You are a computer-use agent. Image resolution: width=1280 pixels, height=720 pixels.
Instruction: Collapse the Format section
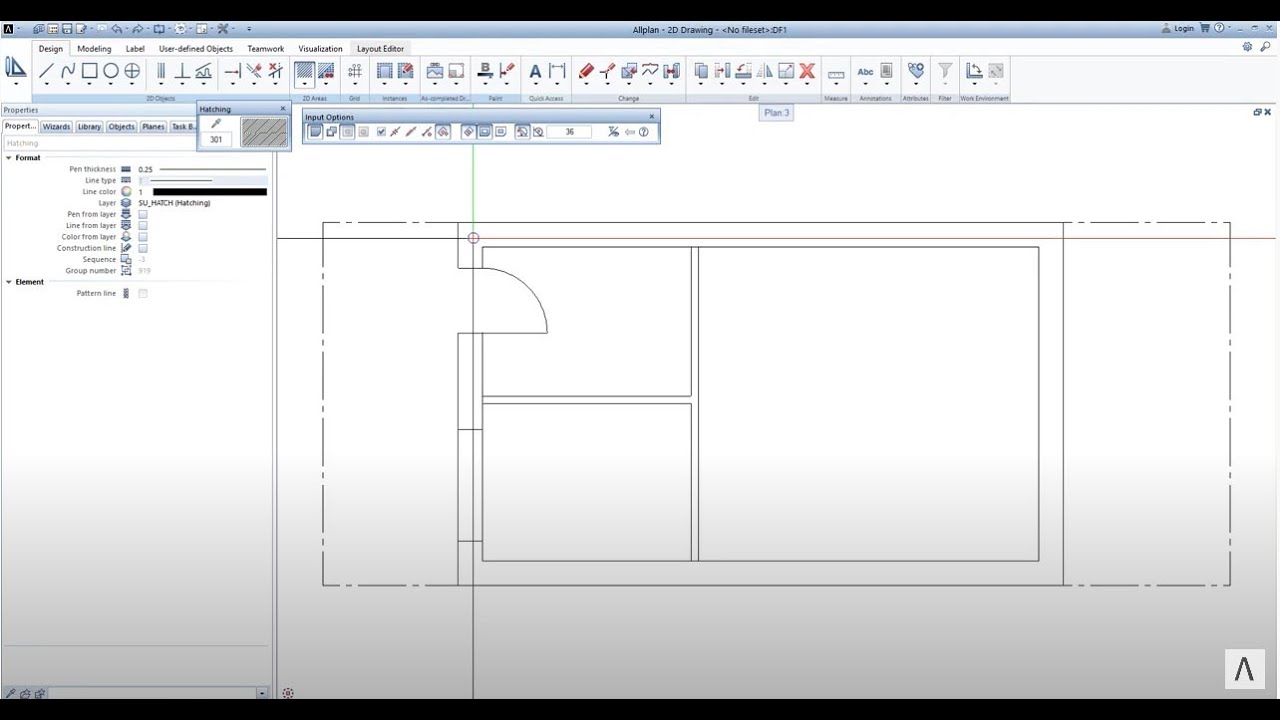point(9,158)
